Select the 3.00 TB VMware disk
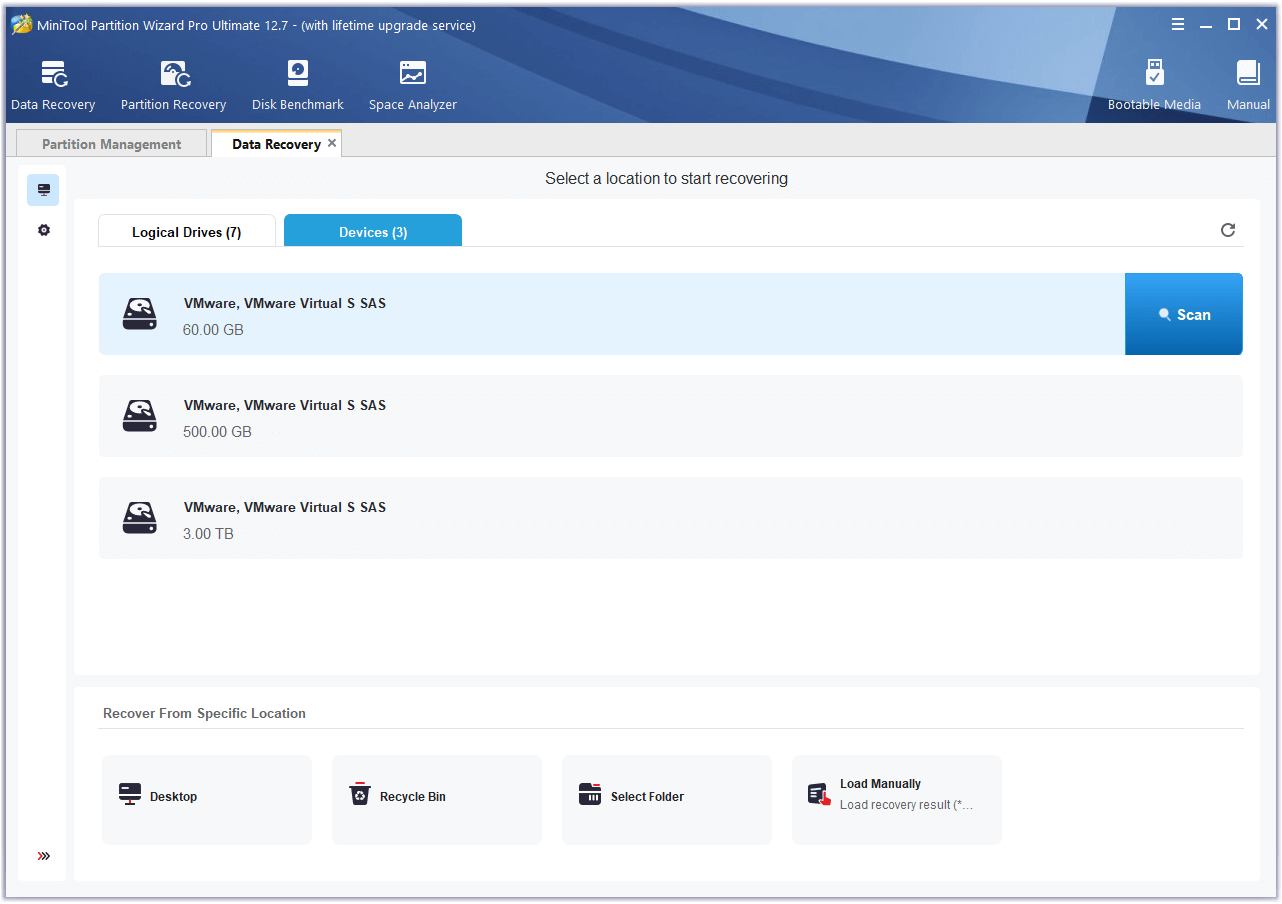Viewport: 1282px width, 904px height. tap(671, 518)
